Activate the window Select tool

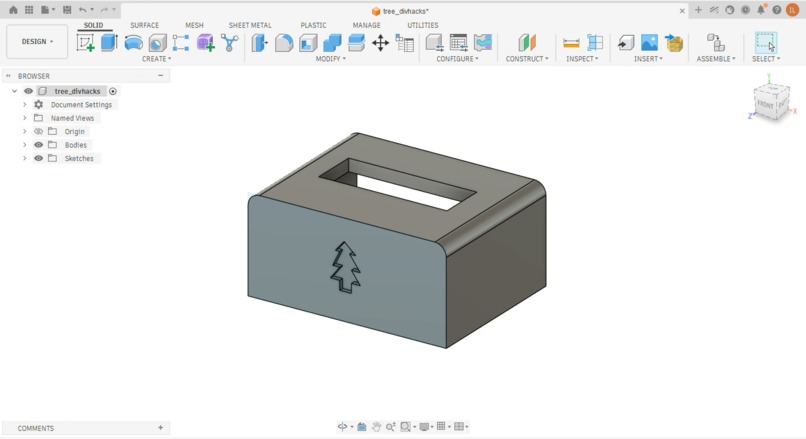click(x=765, y=42)
